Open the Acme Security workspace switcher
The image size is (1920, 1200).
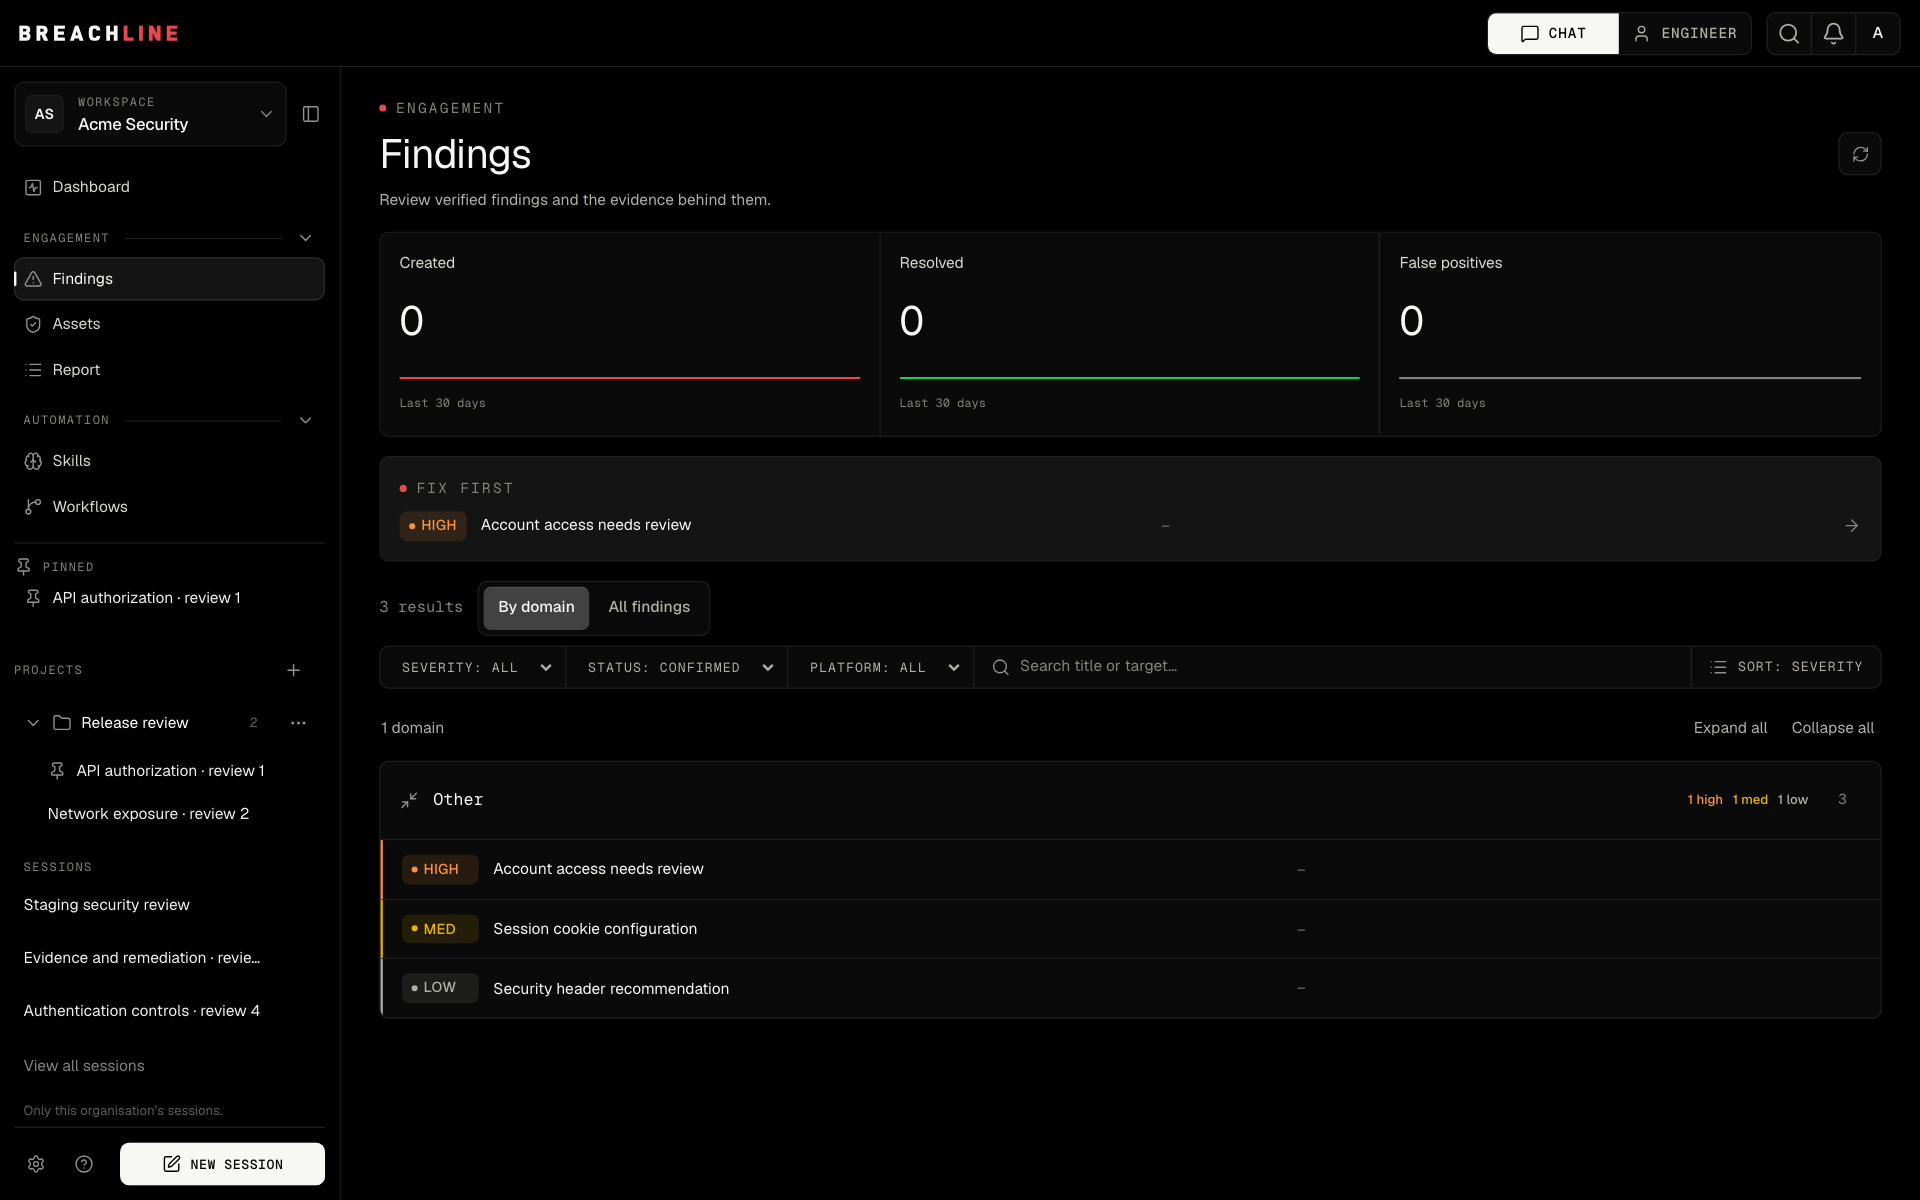(150, 114)
